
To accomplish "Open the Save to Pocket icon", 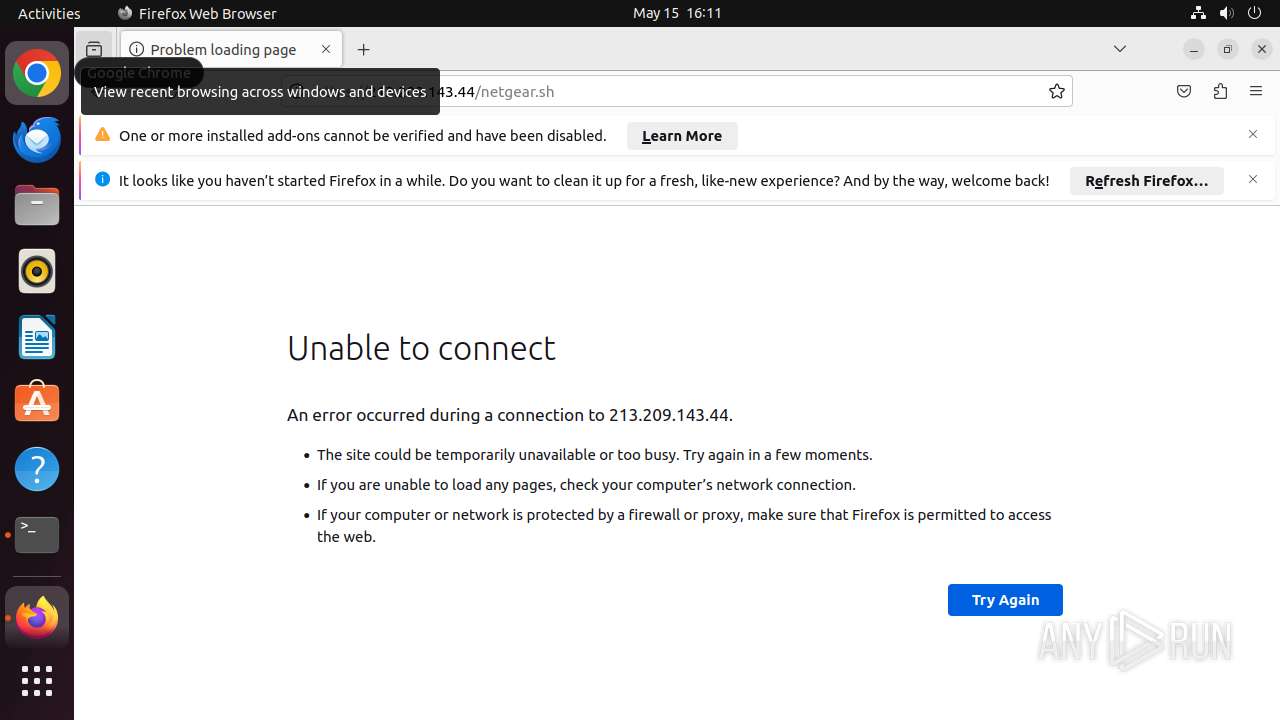I will (x=1184, y=92).
